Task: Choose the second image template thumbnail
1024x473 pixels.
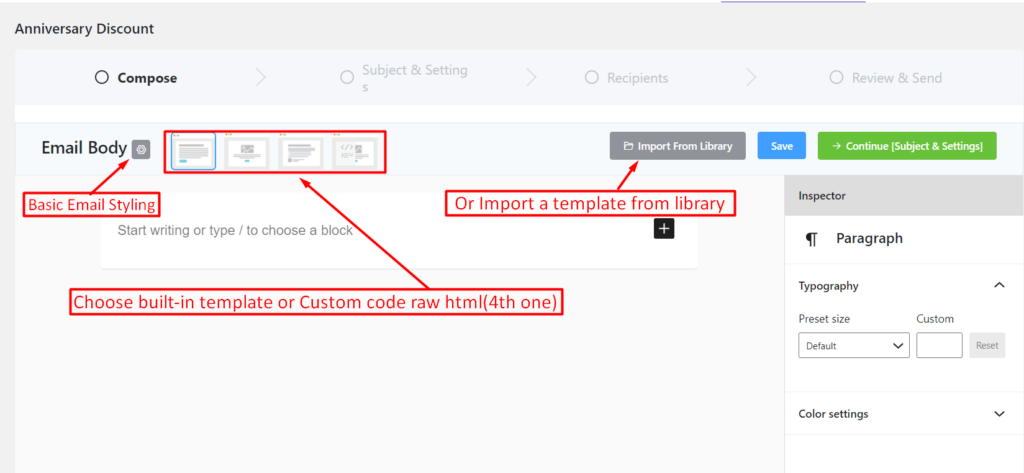Action: (247, 152)
